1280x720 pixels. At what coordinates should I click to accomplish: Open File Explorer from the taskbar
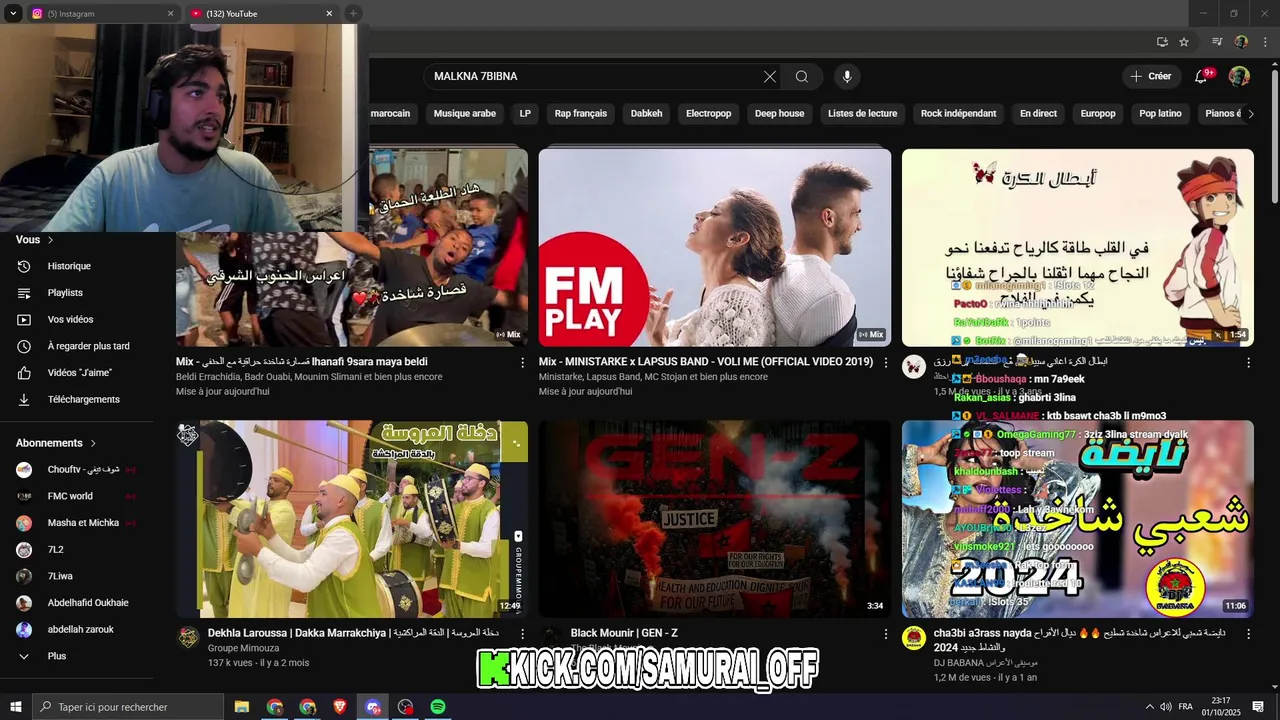(x=242, y=707)
